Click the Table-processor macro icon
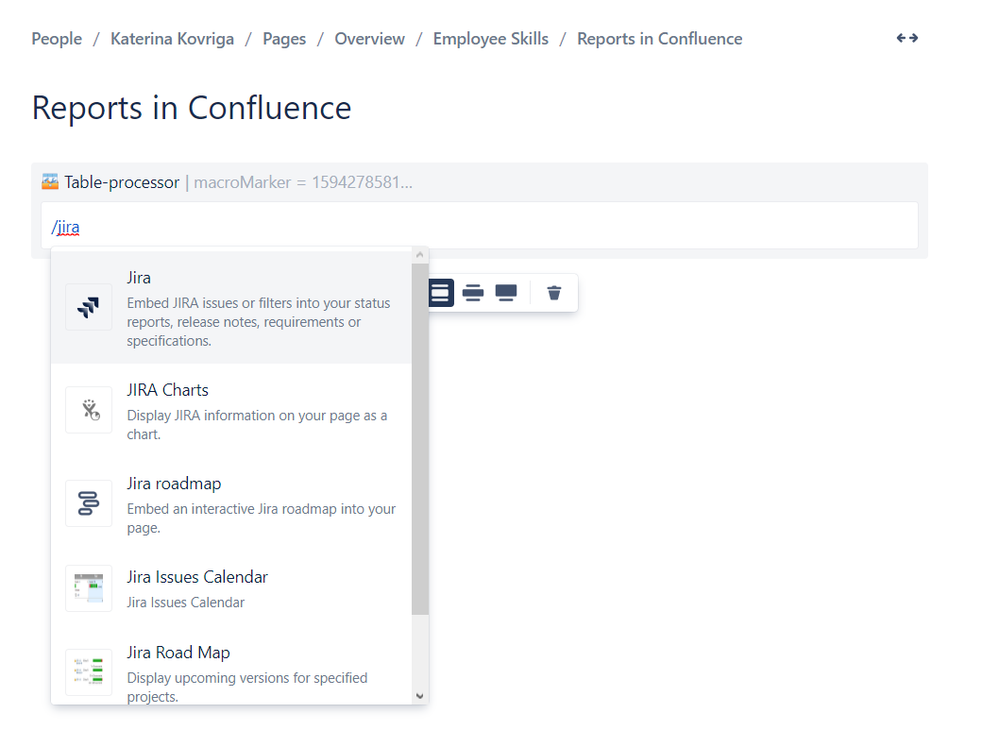The image size is (999, 732). [x=50, y=182]
